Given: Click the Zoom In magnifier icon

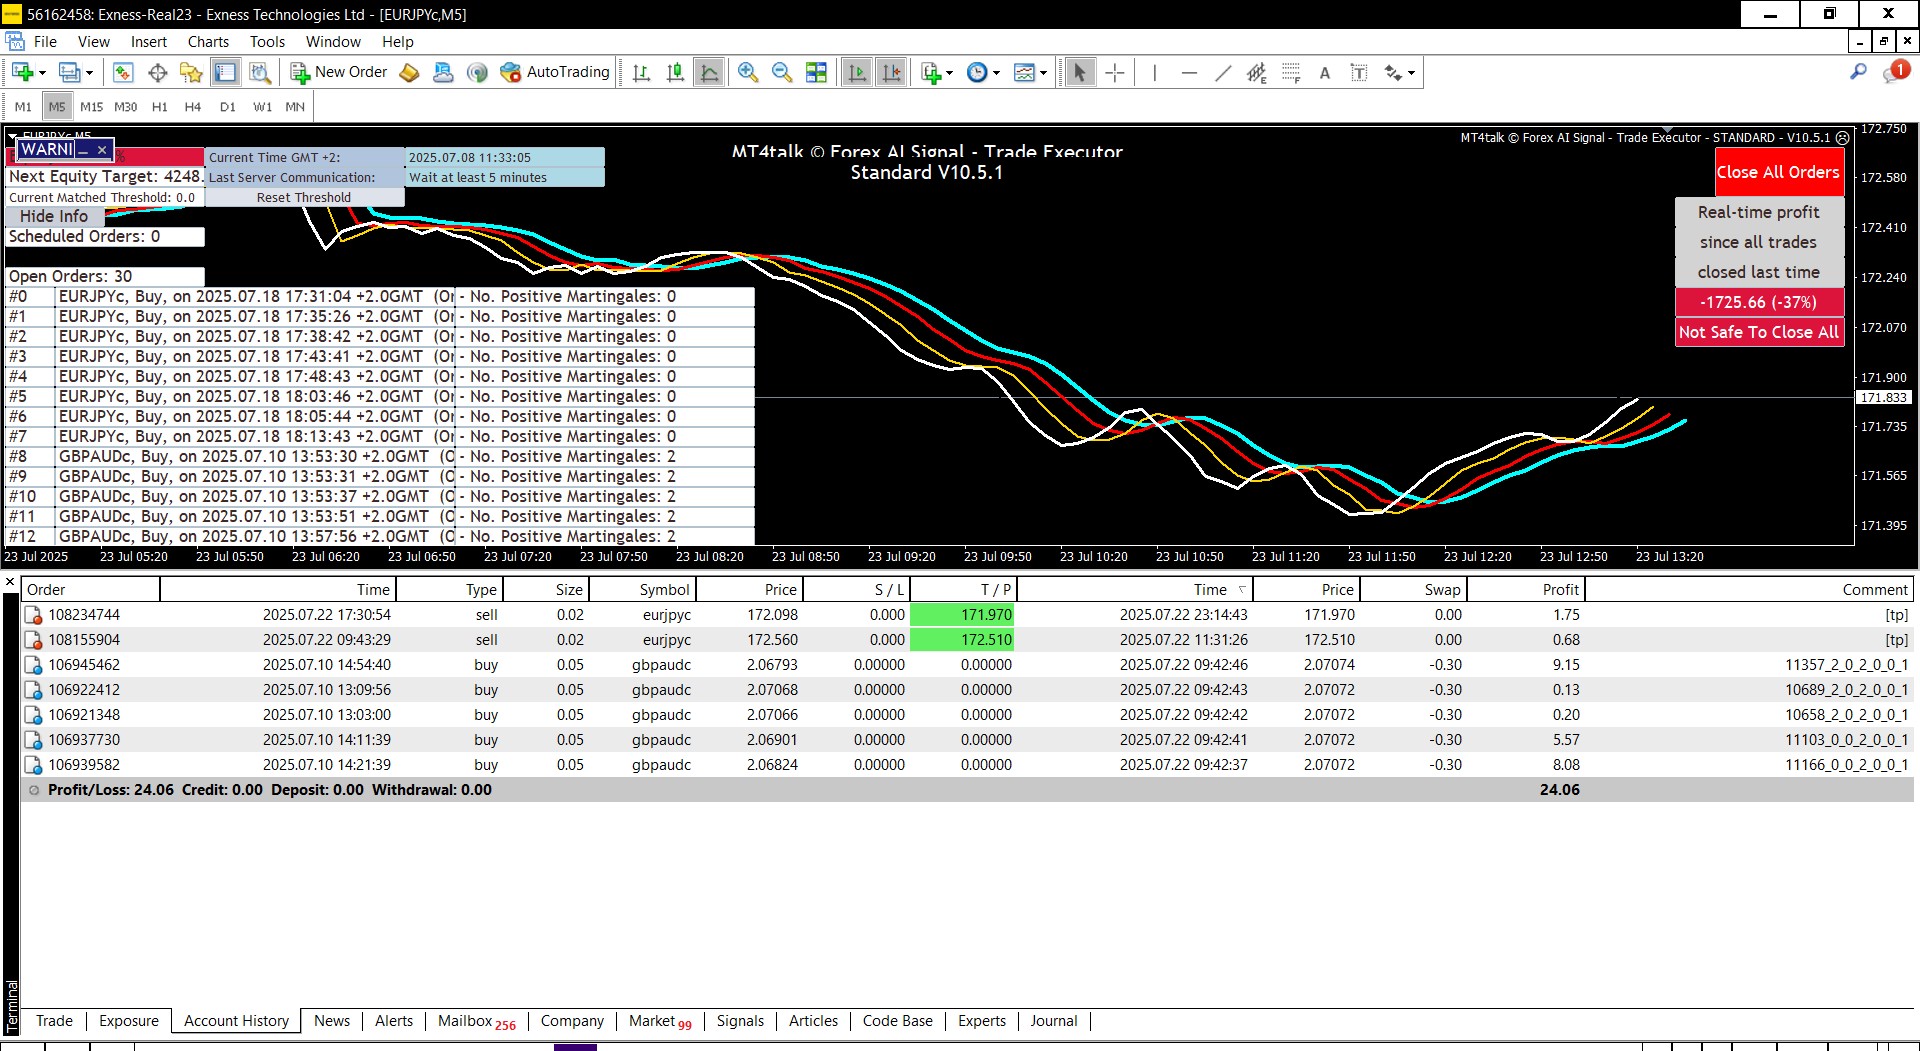Looking at the screenshot, I should [747, 72].
